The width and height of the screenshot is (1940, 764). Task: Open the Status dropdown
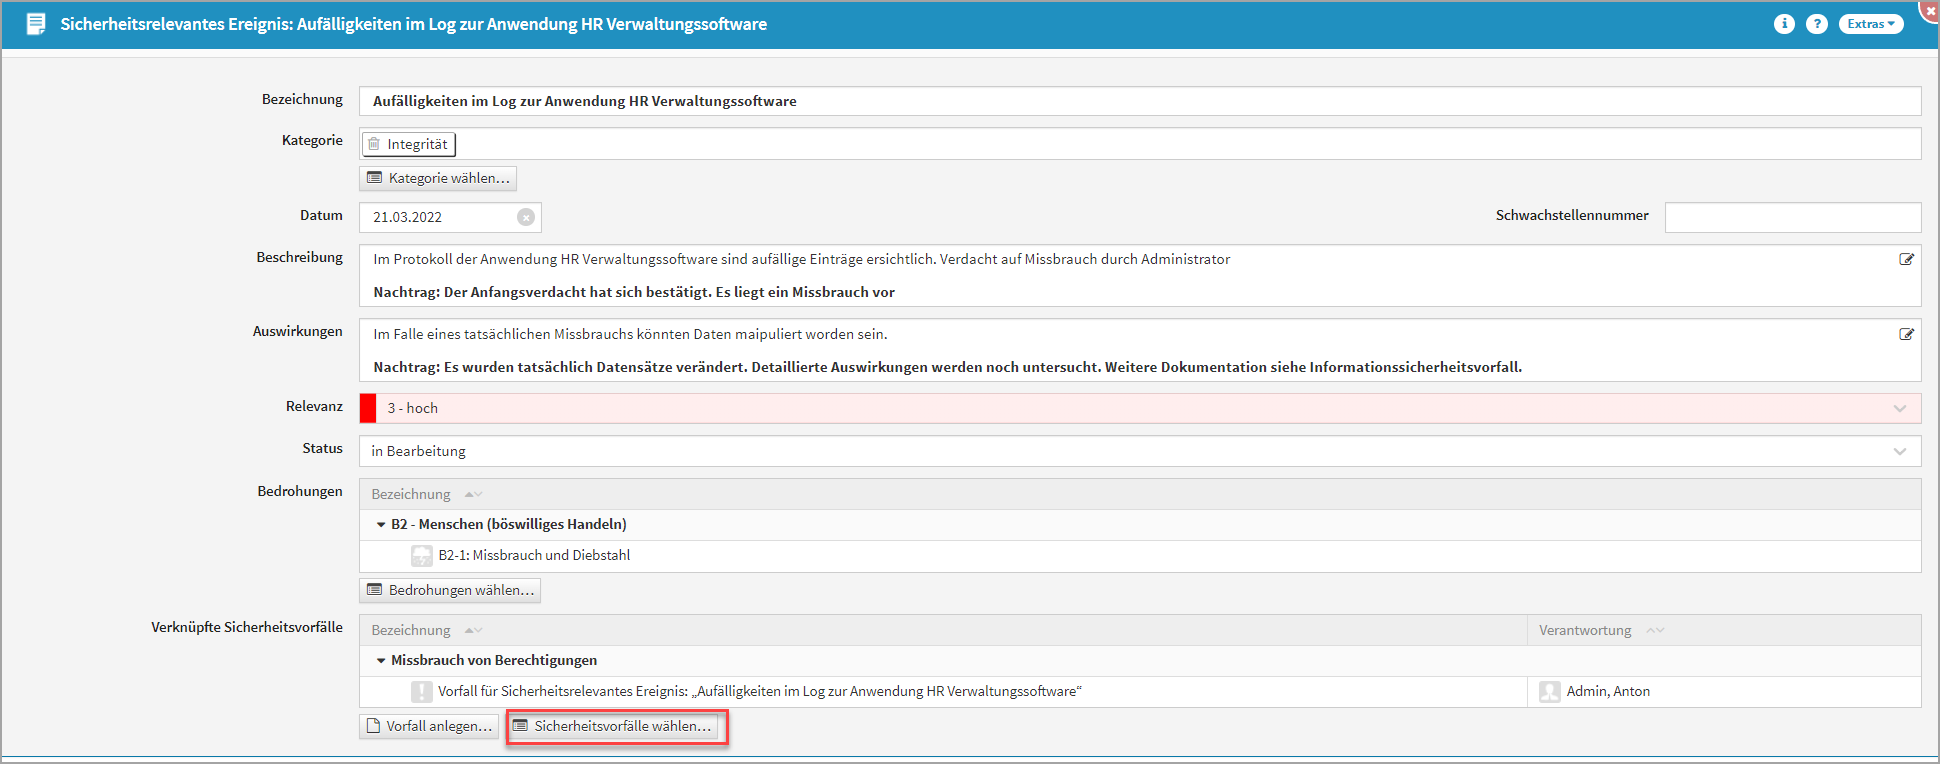(1899, 451)
